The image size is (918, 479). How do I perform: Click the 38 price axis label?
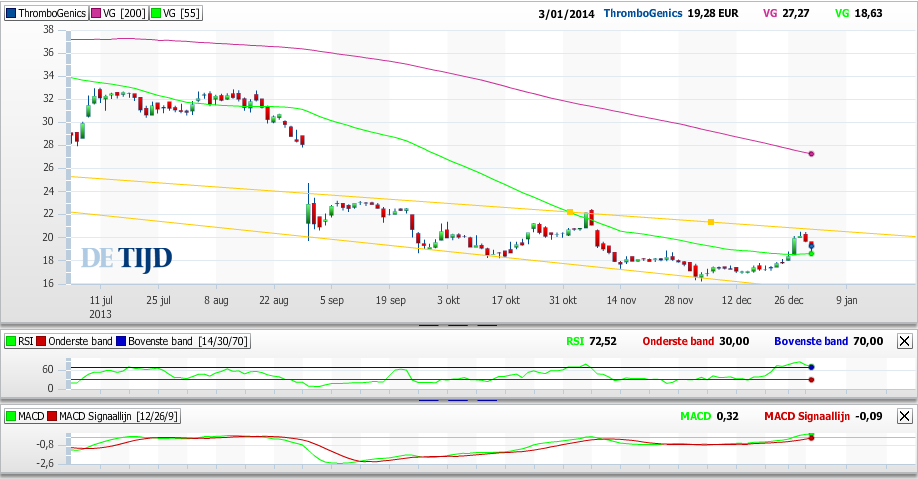point(48,29)
